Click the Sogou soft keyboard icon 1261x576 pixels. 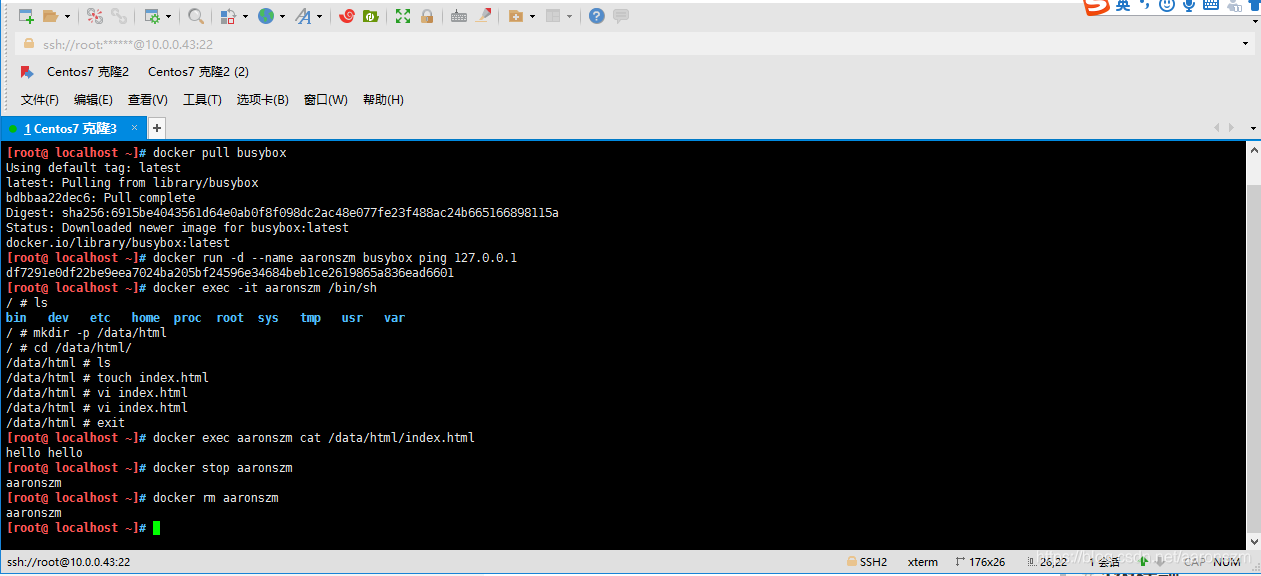tap(1212, 6)
